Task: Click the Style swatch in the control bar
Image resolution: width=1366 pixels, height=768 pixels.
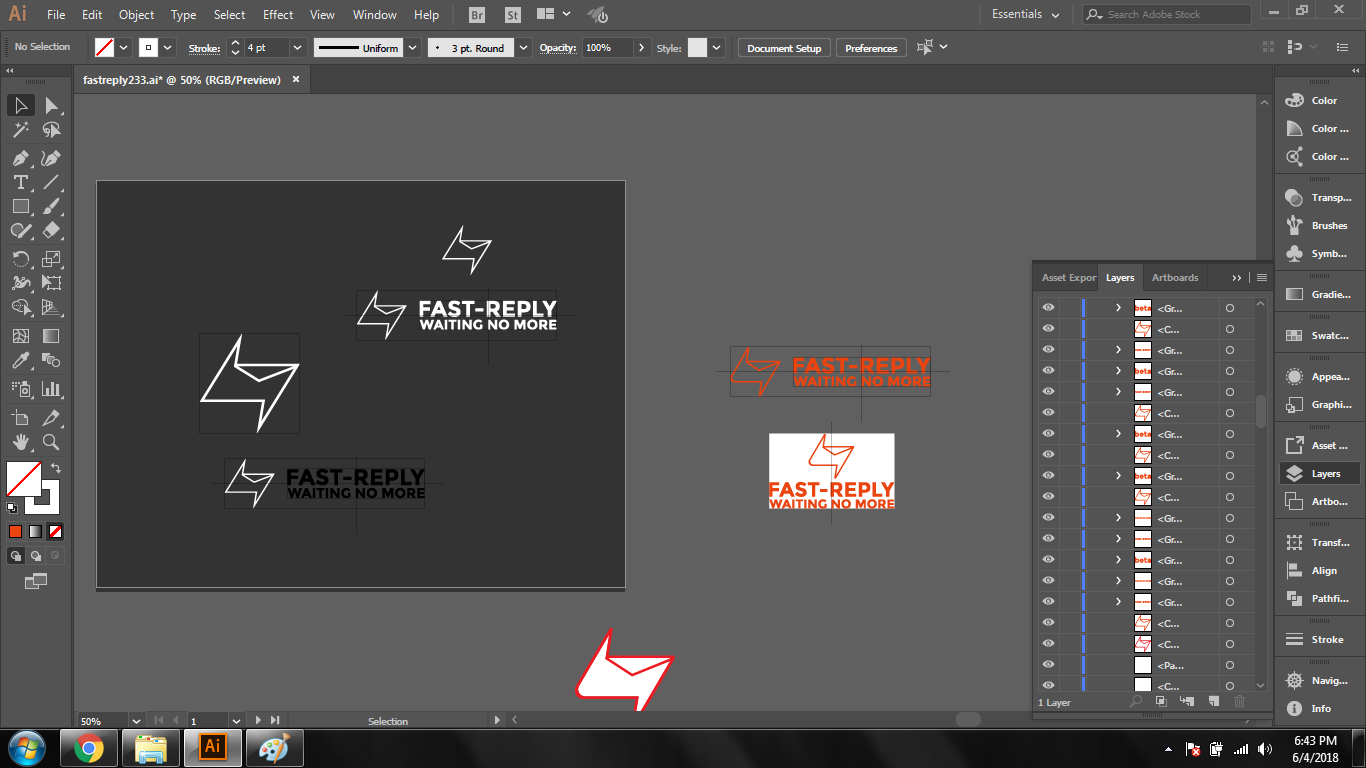Action: pos(697,48)
